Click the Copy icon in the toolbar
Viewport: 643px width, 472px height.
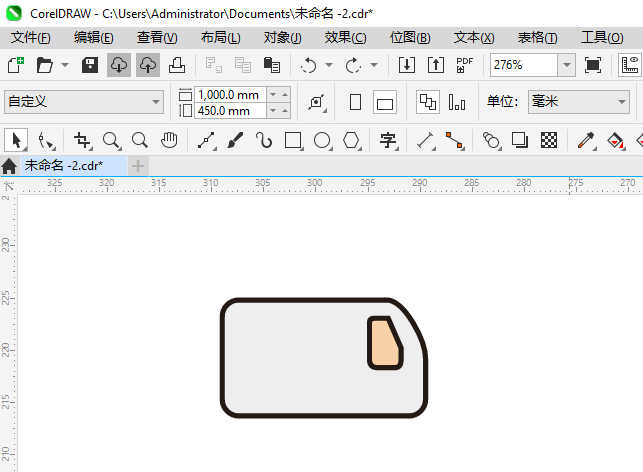[x=243, y=65]
